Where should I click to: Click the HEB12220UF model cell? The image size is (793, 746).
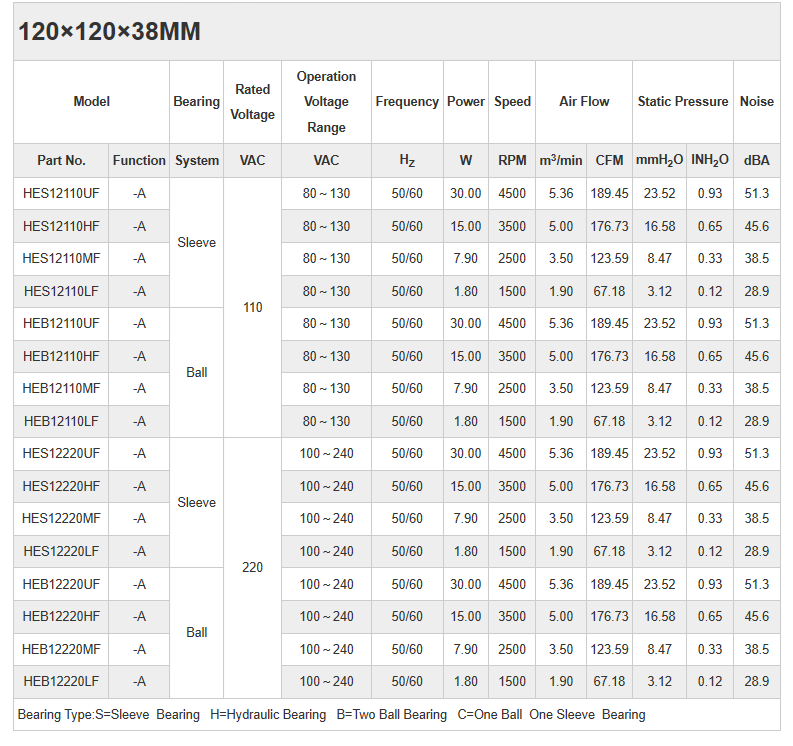61,584
